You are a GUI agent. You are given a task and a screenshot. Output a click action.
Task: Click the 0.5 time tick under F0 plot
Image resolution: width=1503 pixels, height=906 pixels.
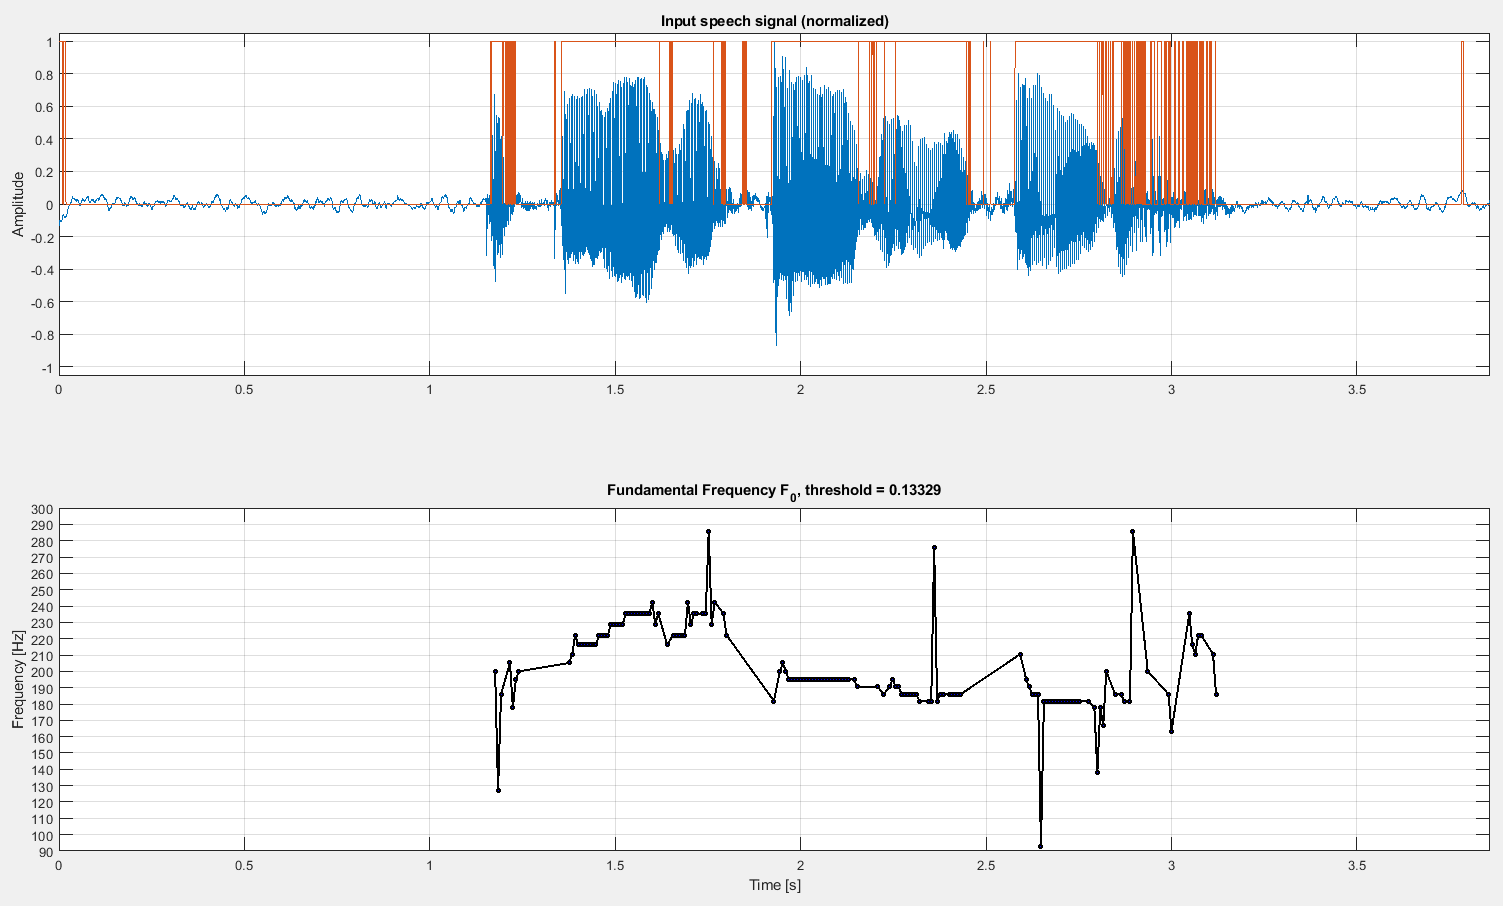pyautogui.click(x=244, y=865)
